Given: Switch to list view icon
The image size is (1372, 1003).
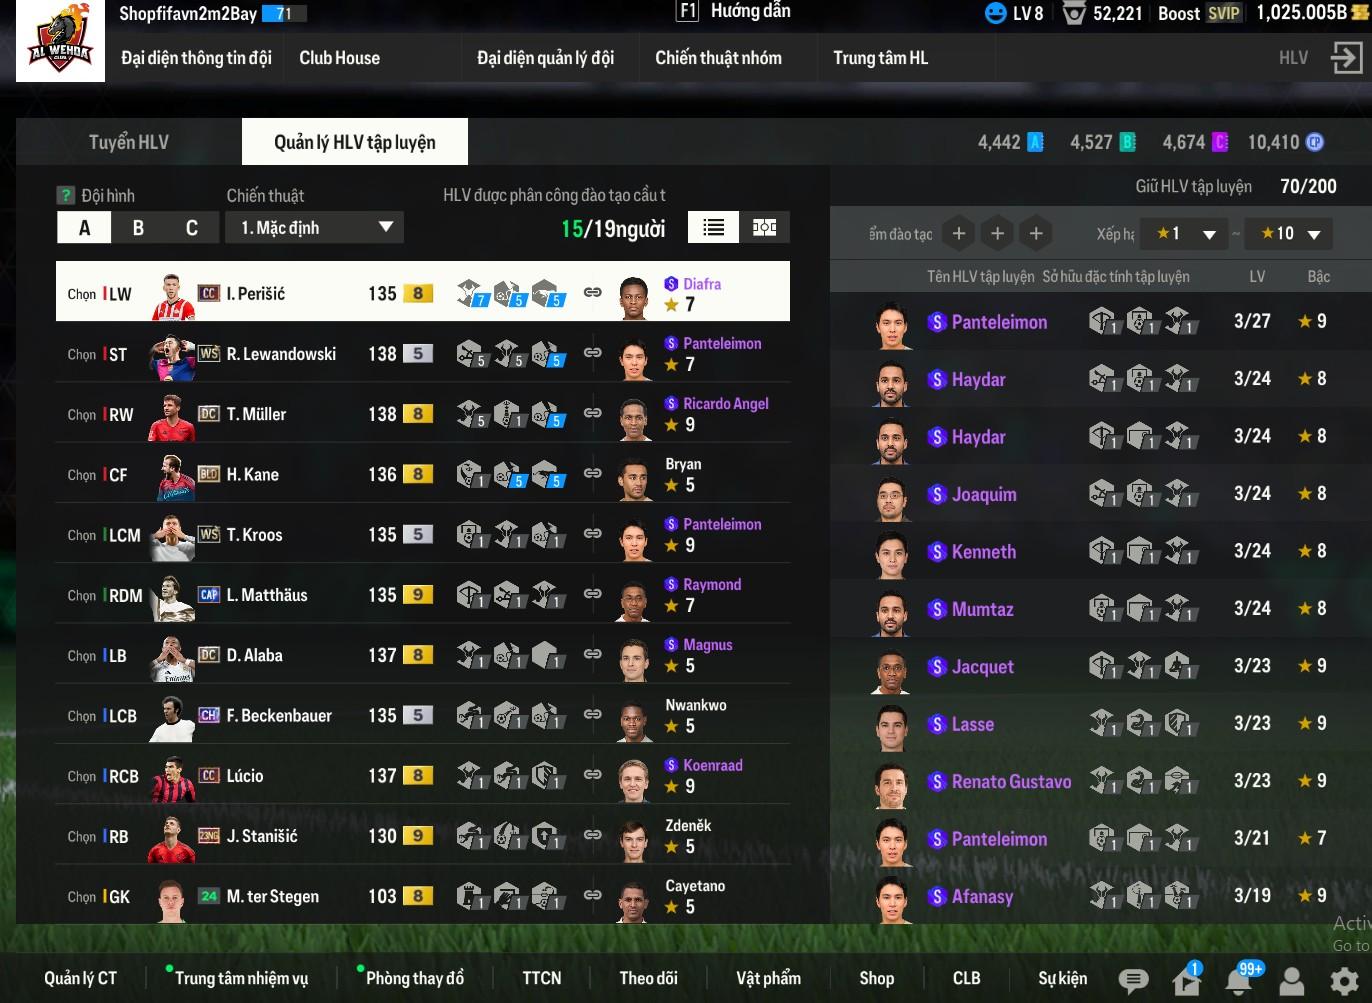Looking at the screenshot, I should pyautogui.click(x=713, y=227).
